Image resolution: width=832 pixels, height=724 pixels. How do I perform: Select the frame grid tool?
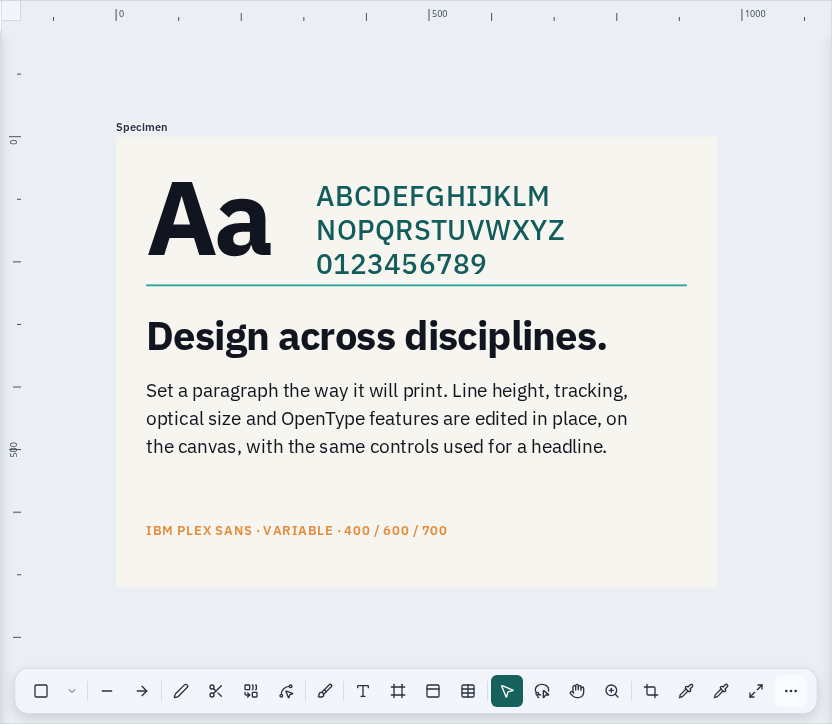click(x=398, y=691)
